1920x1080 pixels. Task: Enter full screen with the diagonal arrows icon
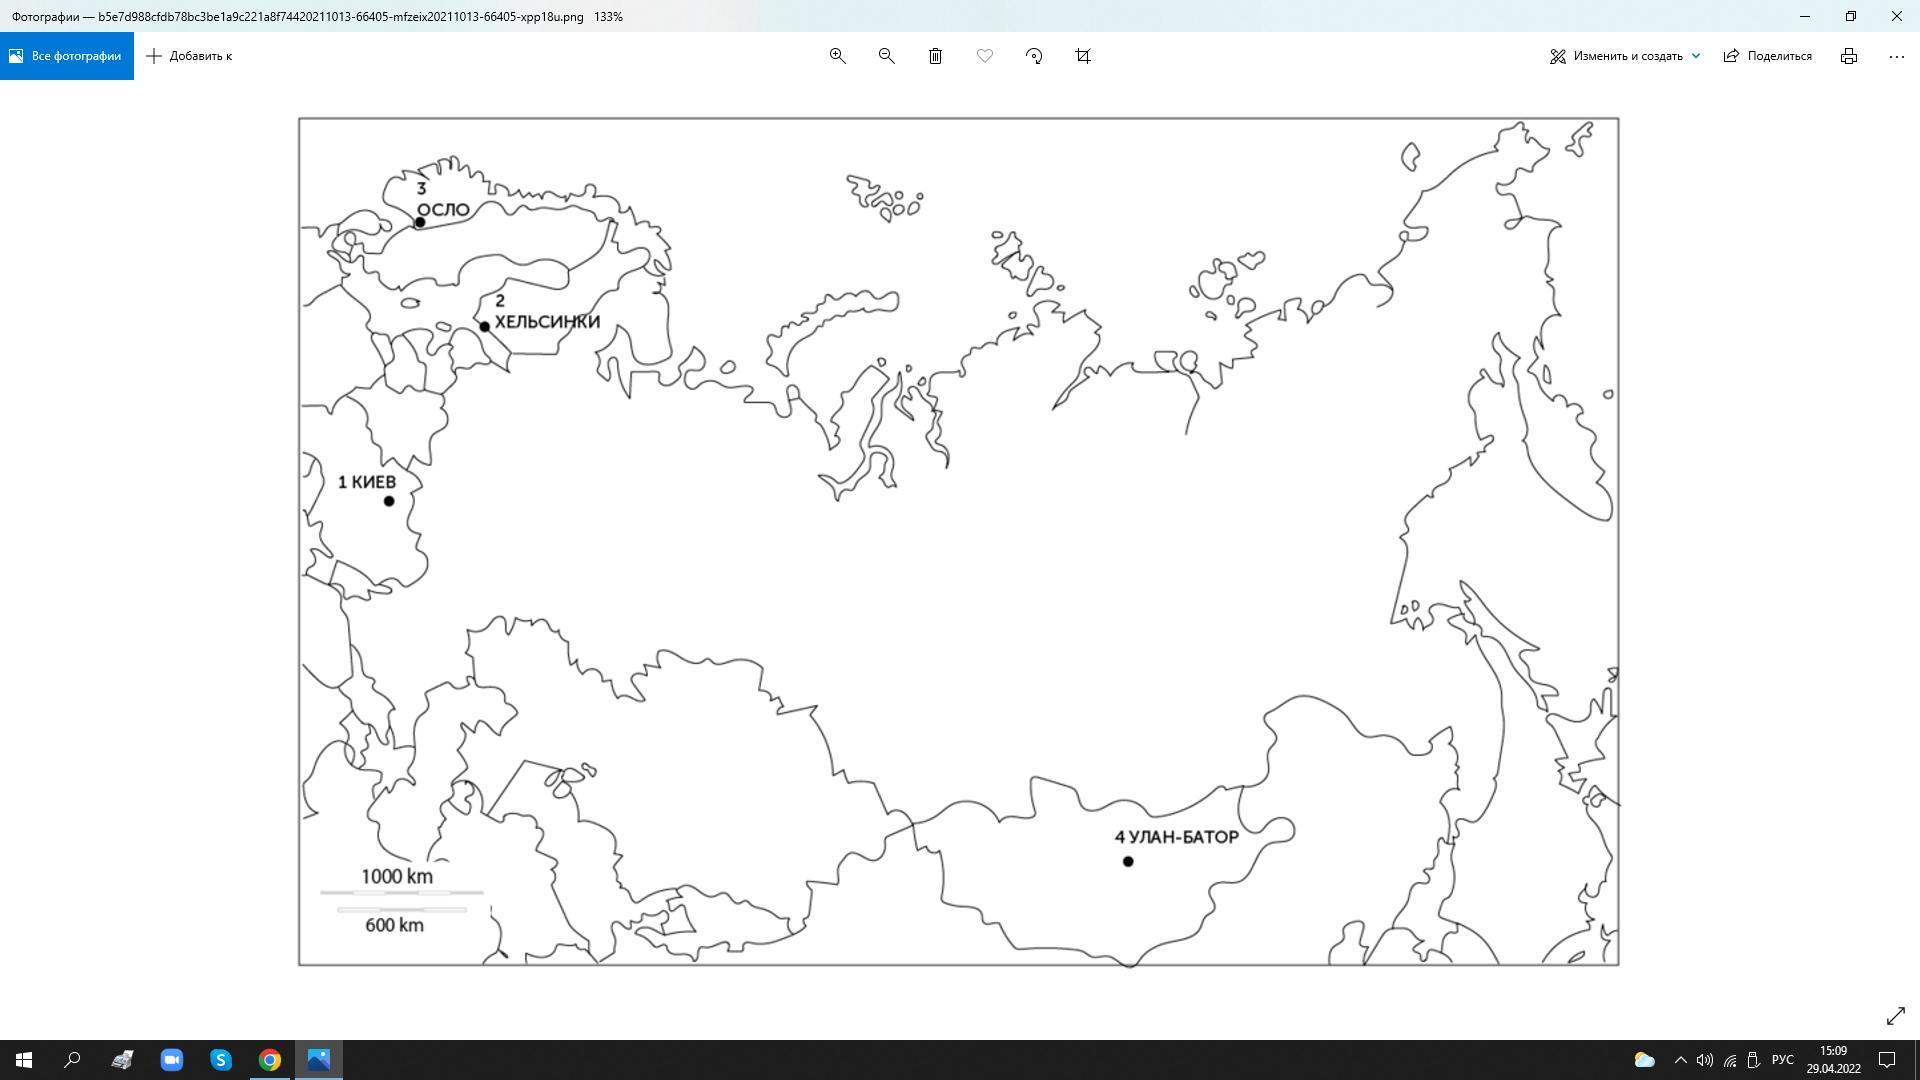click(x=1895, y=1016)
